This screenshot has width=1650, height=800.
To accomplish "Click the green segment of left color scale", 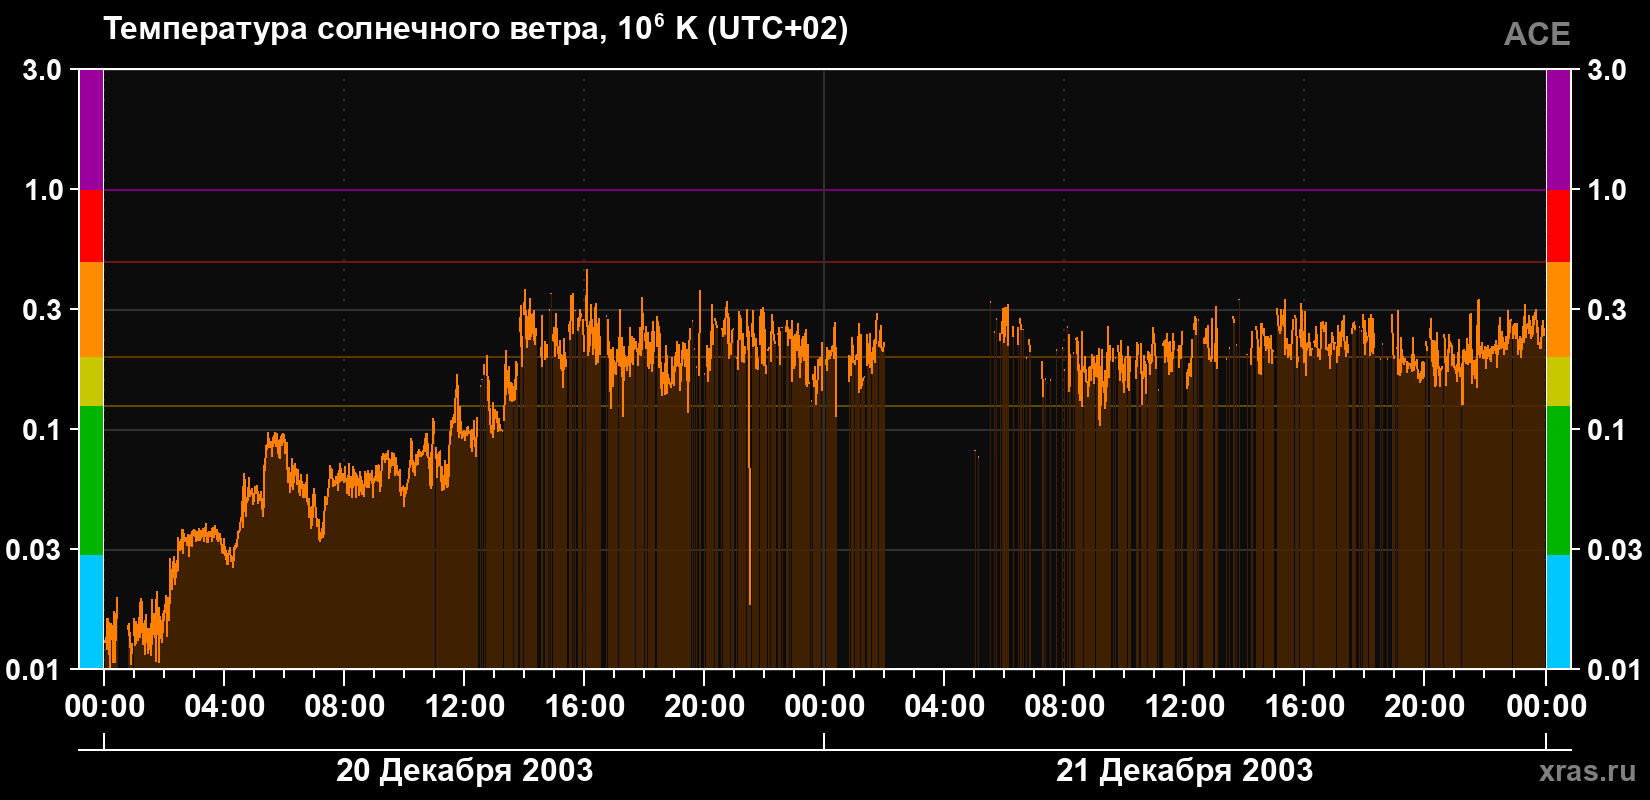I will click(91, 480).
